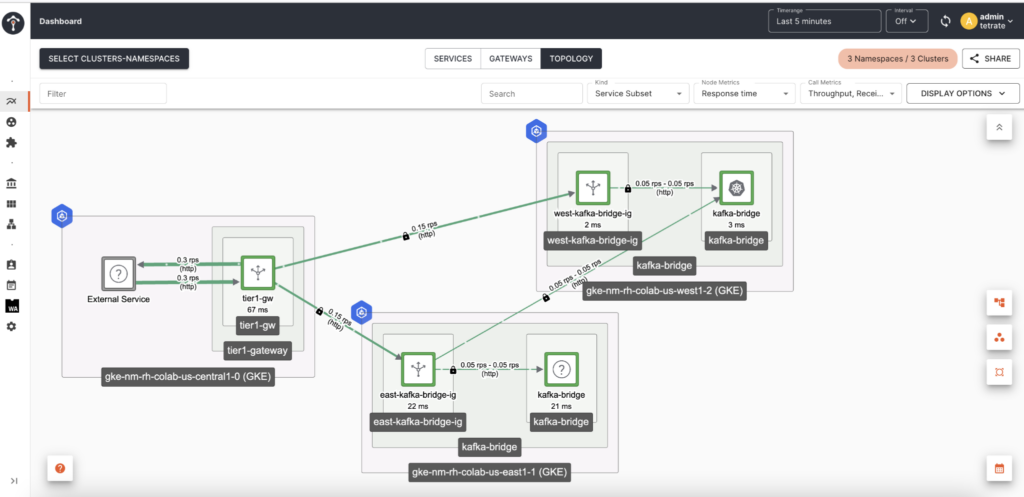
Task: Click the dark east-kafka-bridge-ig label box
Action: (x=418, y=422)
